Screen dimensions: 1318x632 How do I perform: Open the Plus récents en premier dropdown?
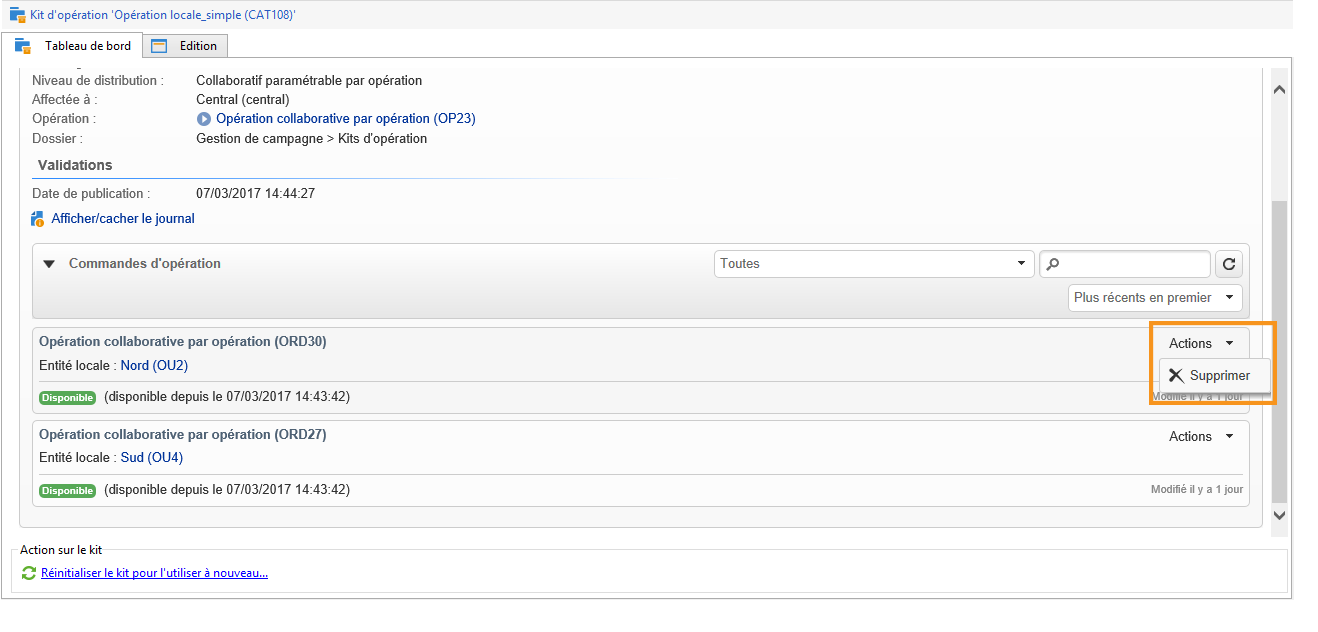click(x=1155, y=298)
